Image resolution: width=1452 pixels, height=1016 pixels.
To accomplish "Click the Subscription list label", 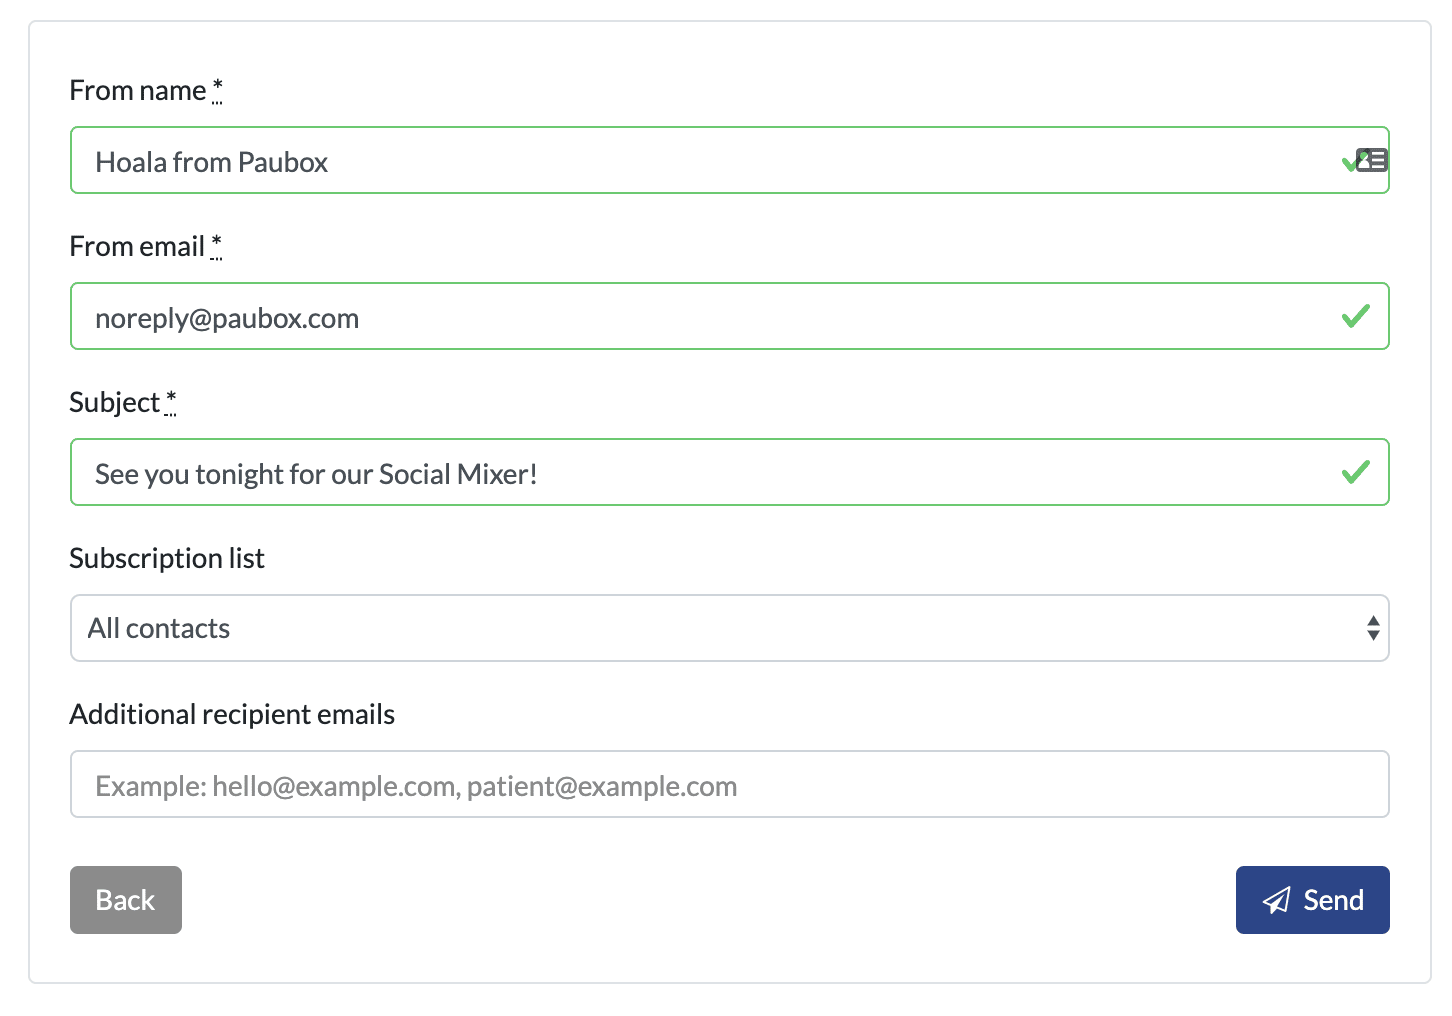I will tap(167, 558).
